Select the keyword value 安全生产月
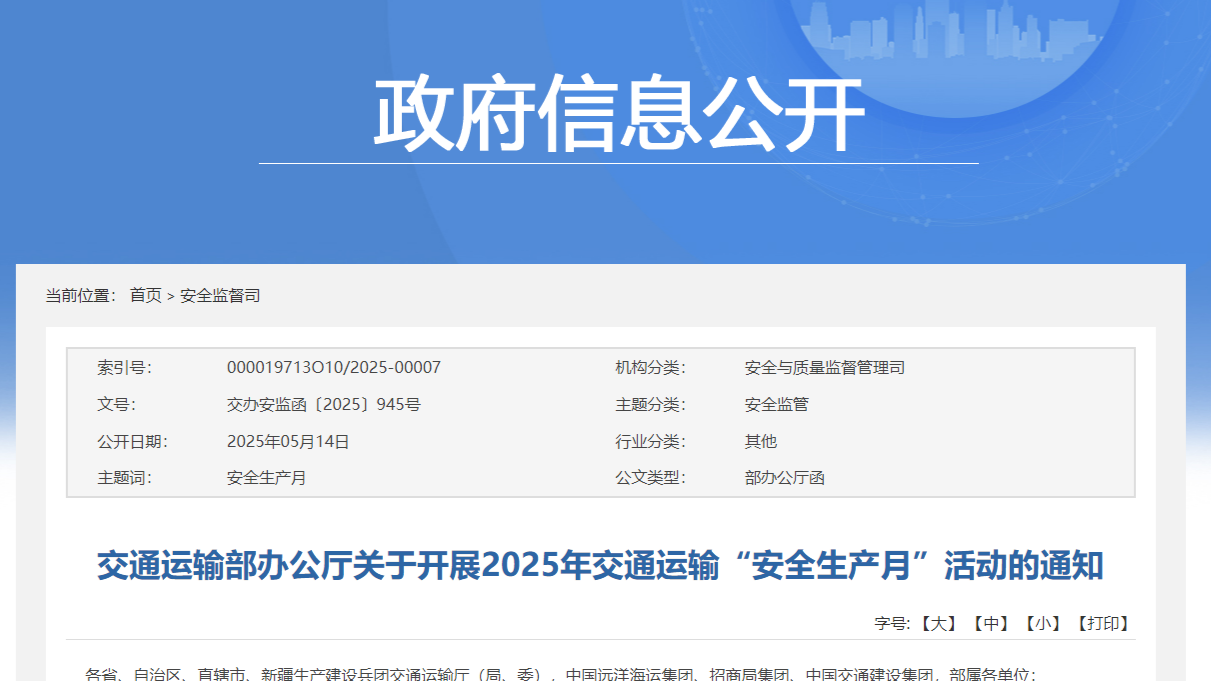 [x=267, y=478]
